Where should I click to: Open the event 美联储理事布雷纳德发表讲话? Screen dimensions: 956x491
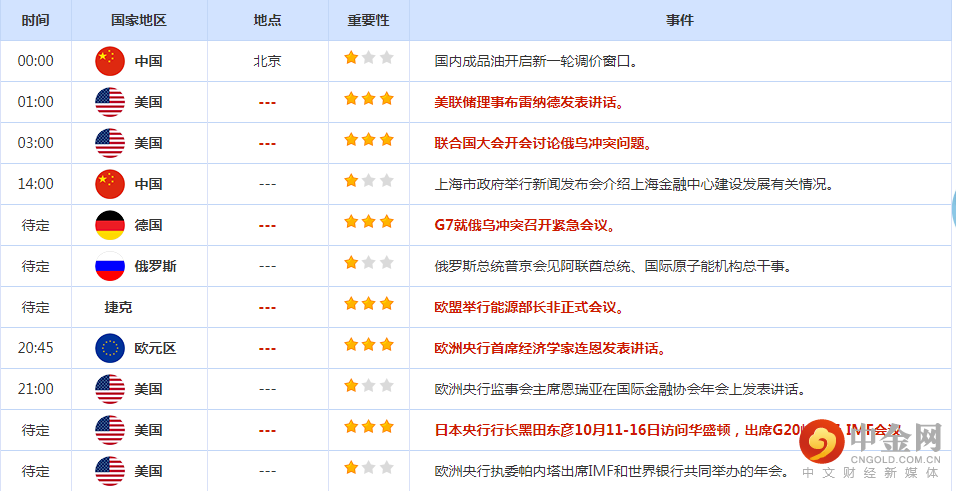click(529, 102)
